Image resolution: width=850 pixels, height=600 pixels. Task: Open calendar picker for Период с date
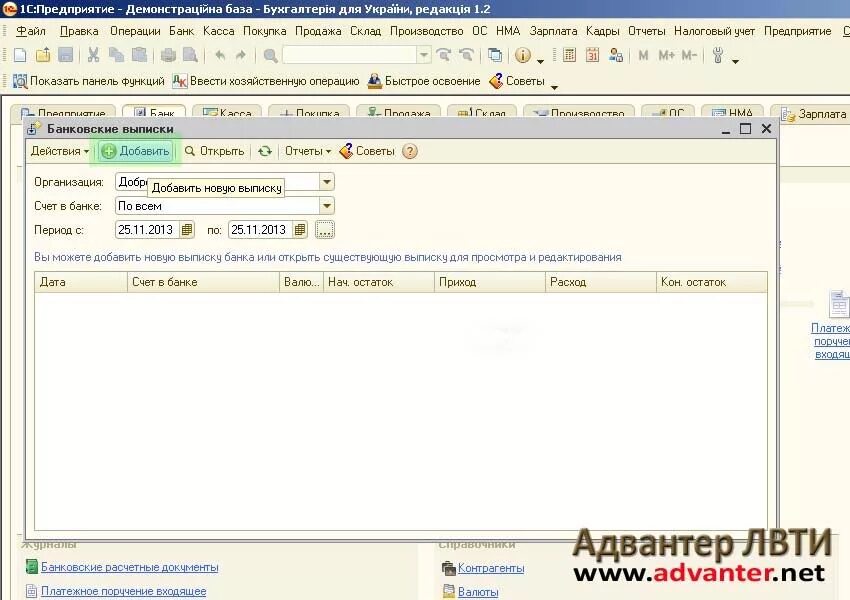point(186,230)
